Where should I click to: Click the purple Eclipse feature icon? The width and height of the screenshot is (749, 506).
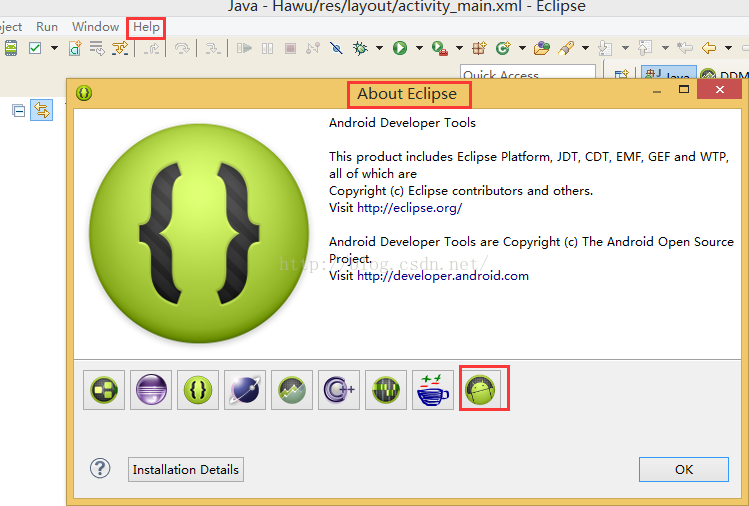click(151, 390)
